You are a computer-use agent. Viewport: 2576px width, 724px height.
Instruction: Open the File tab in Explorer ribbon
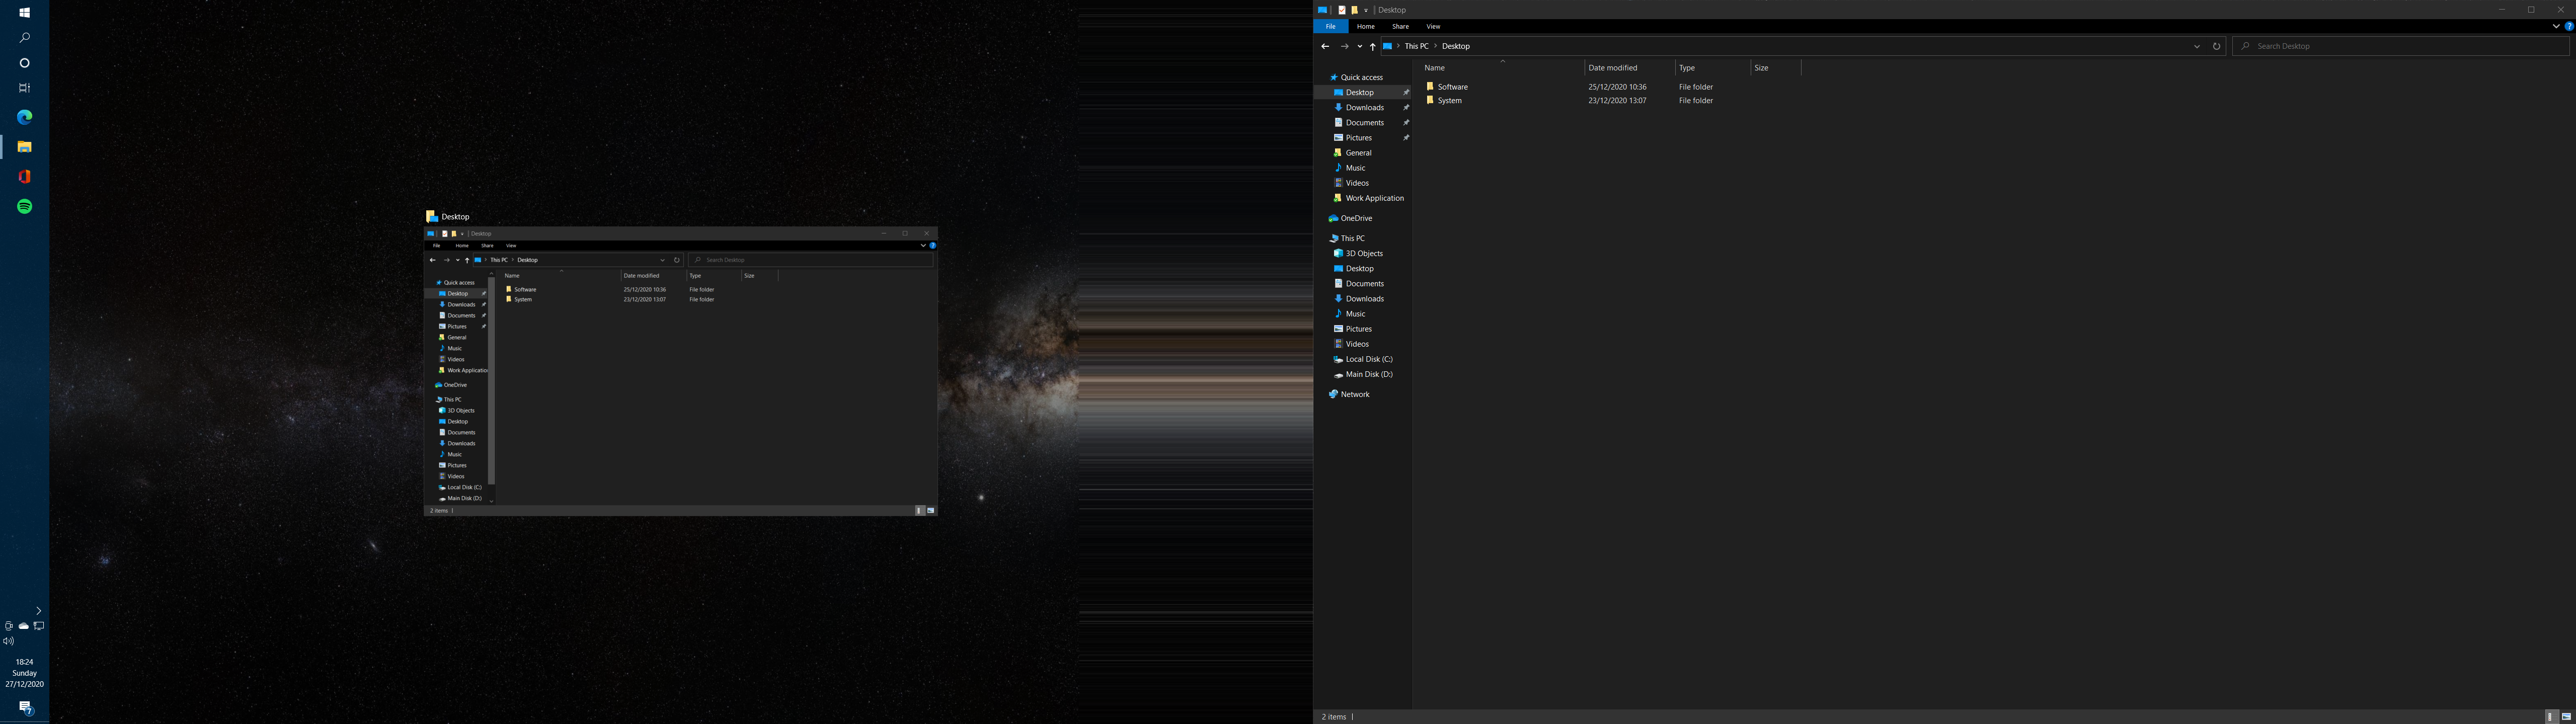[1331, 27]
